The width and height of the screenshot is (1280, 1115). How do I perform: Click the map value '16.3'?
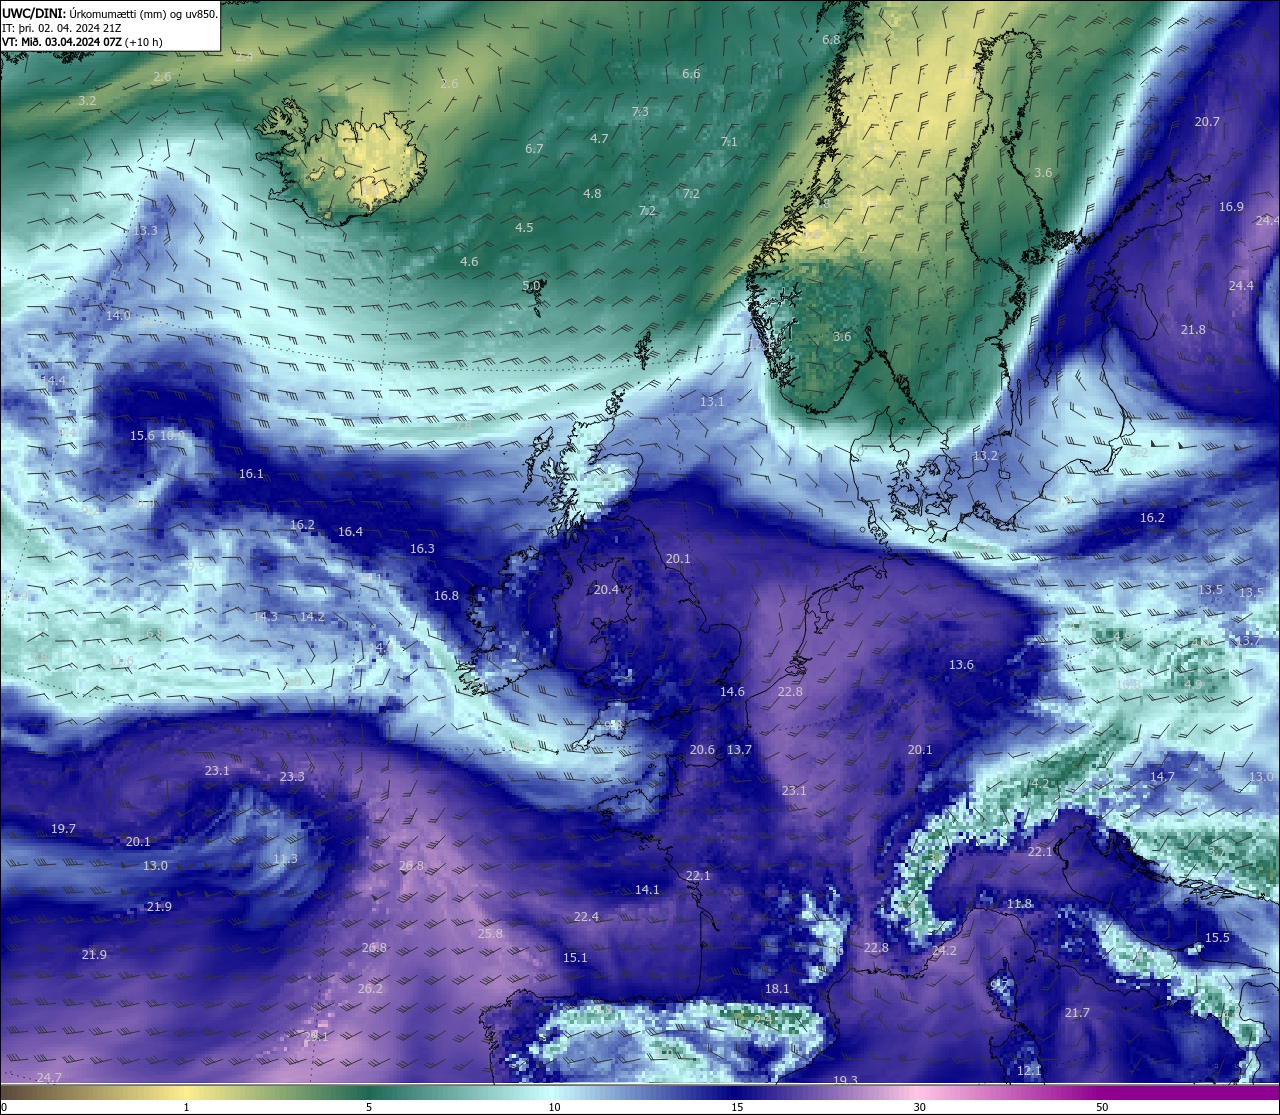click(x=422, y=549)
